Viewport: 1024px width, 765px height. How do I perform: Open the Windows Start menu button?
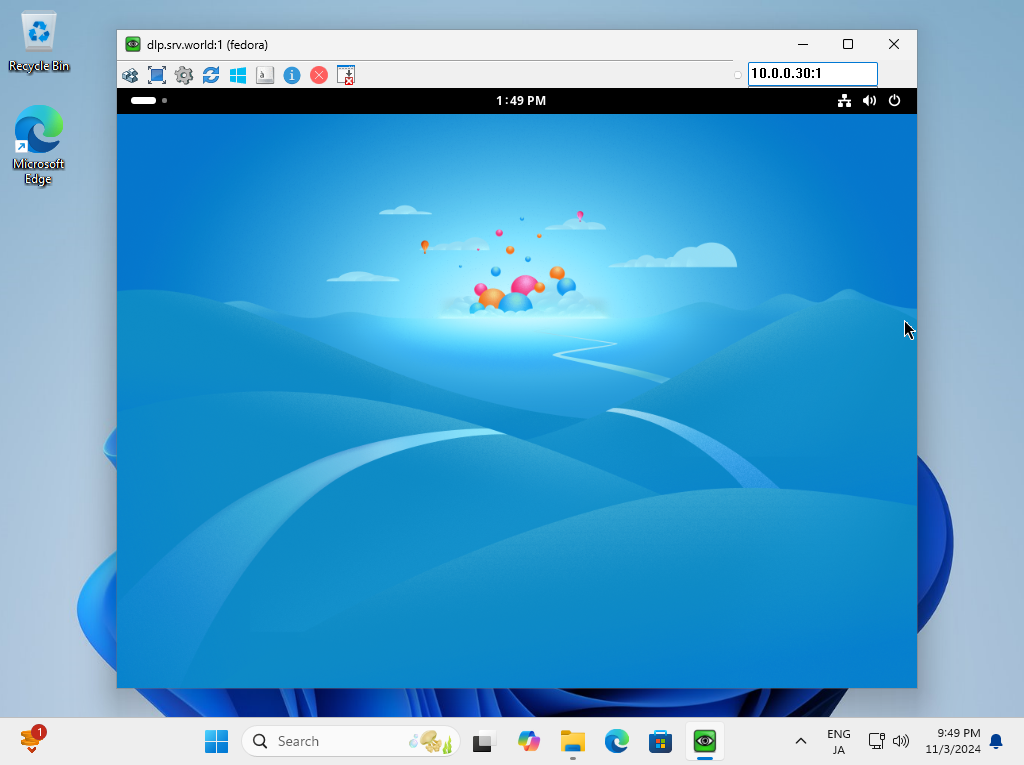tap(216, 741)
